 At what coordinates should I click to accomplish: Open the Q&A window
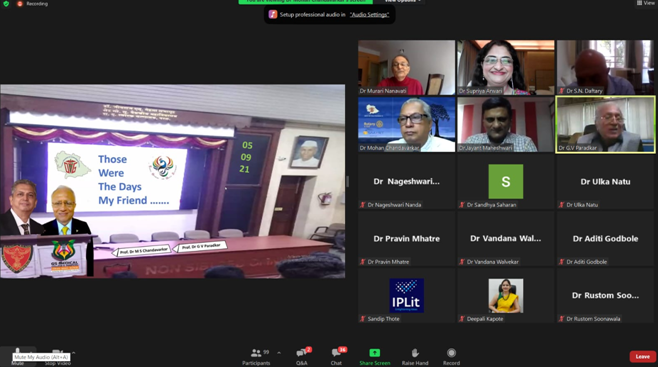click(302, 357)
